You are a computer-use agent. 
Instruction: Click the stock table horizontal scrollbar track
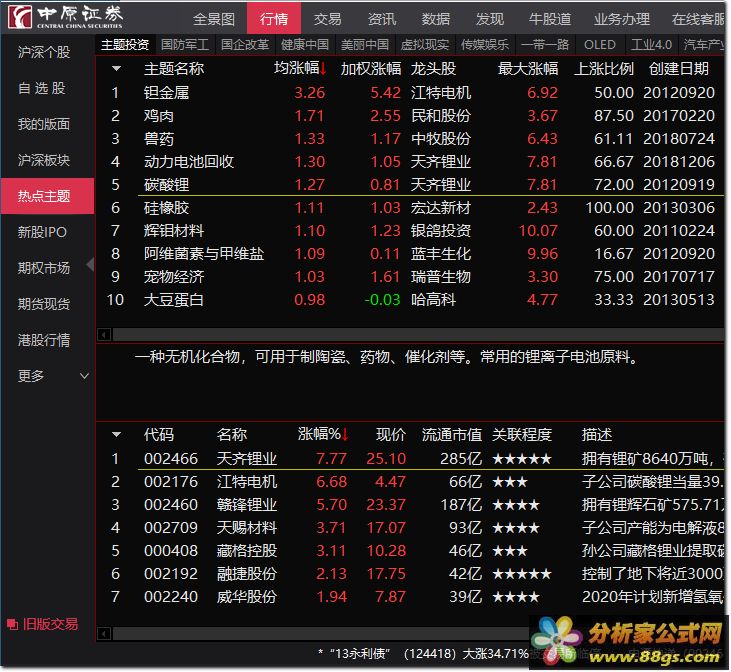(x=321, y=633)
